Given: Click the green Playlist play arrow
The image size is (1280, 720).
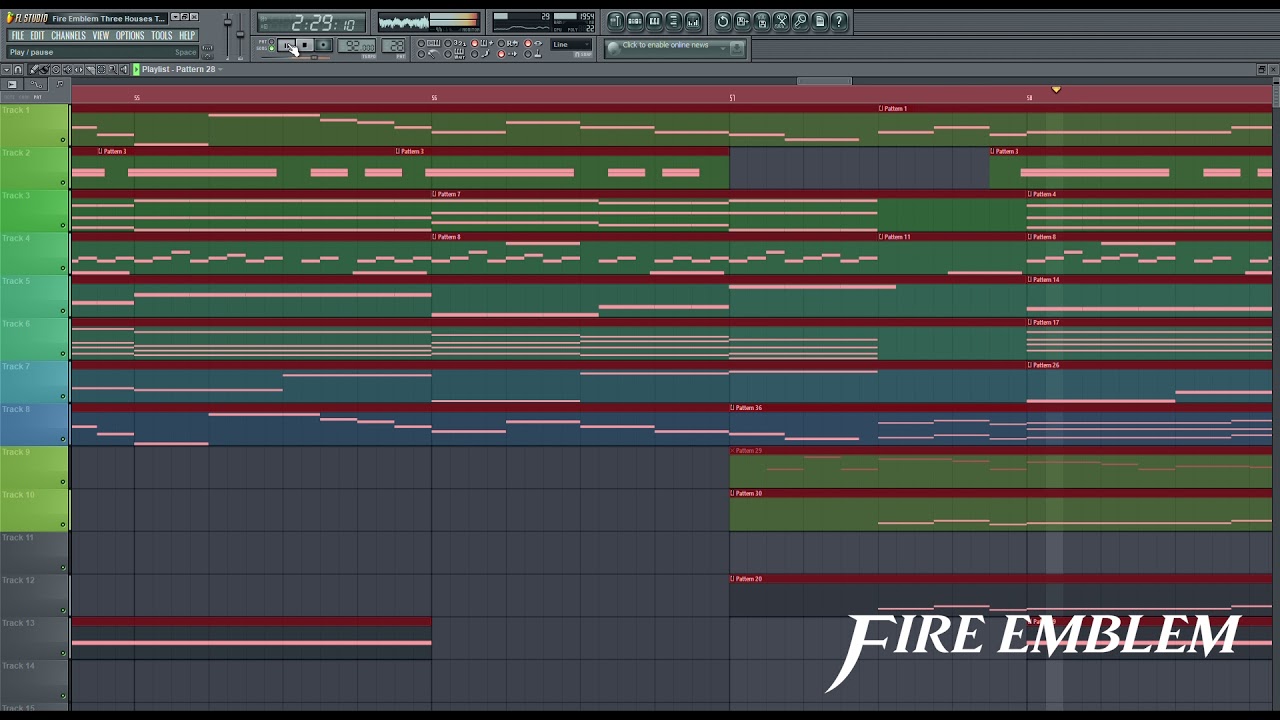Looking at the screenshot, I should pyautogui.click(x=136, y=69).
